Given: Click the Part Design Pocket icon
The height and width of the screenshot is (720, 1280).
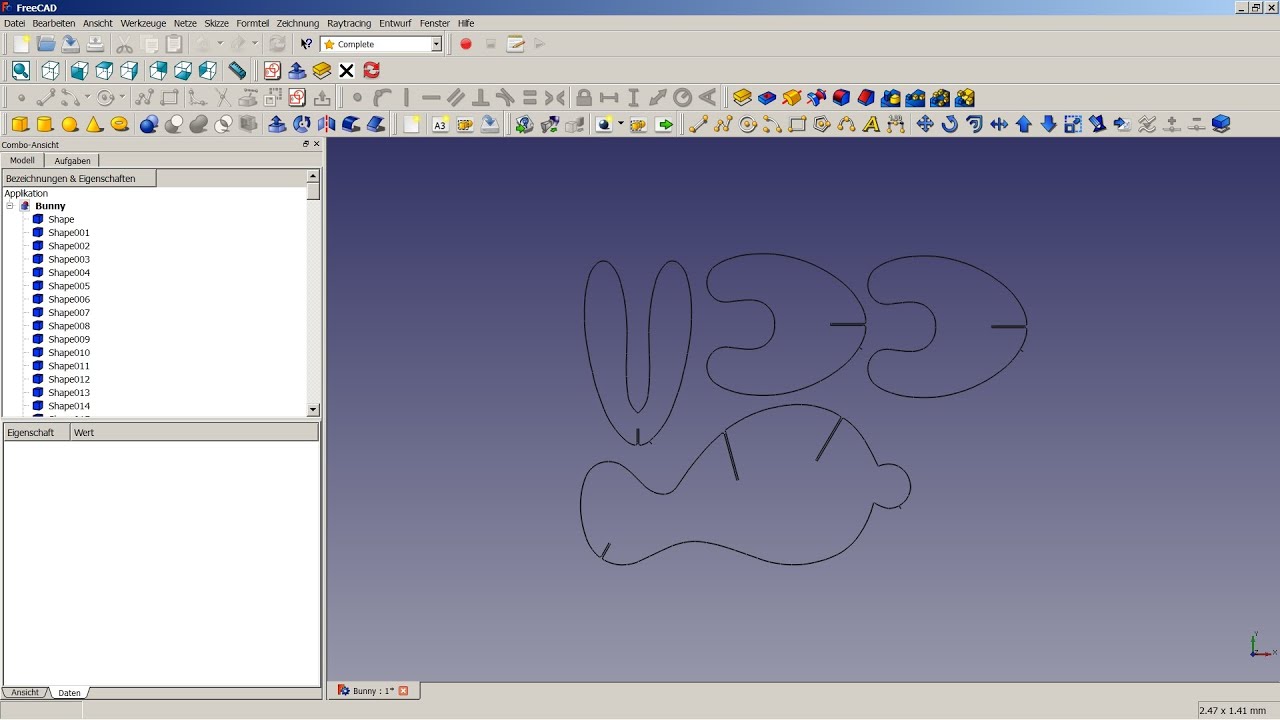Looking at the screenshot, I should coord(767,97).
